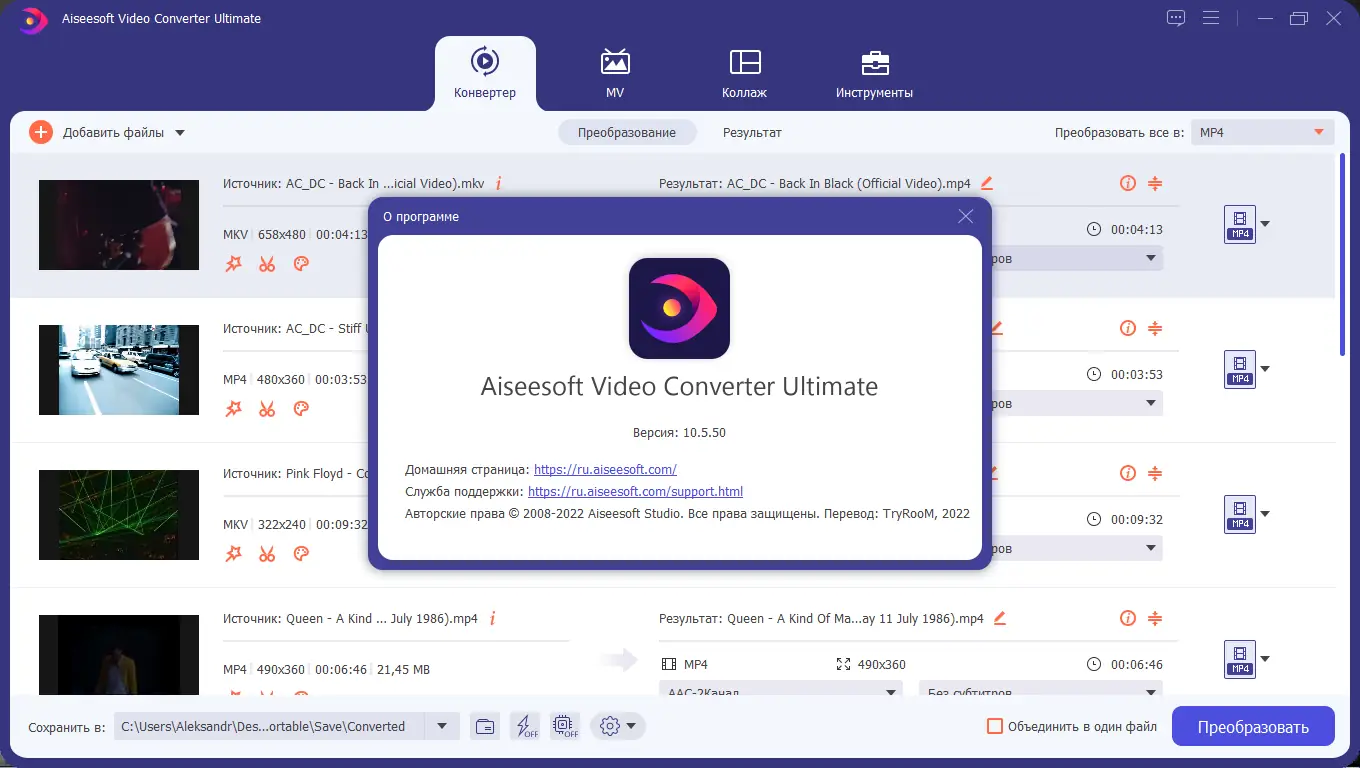The image size is (1360, 768).
Task: Click compress icon for the Pink Floyd row
Action: tap(1155, 473)
